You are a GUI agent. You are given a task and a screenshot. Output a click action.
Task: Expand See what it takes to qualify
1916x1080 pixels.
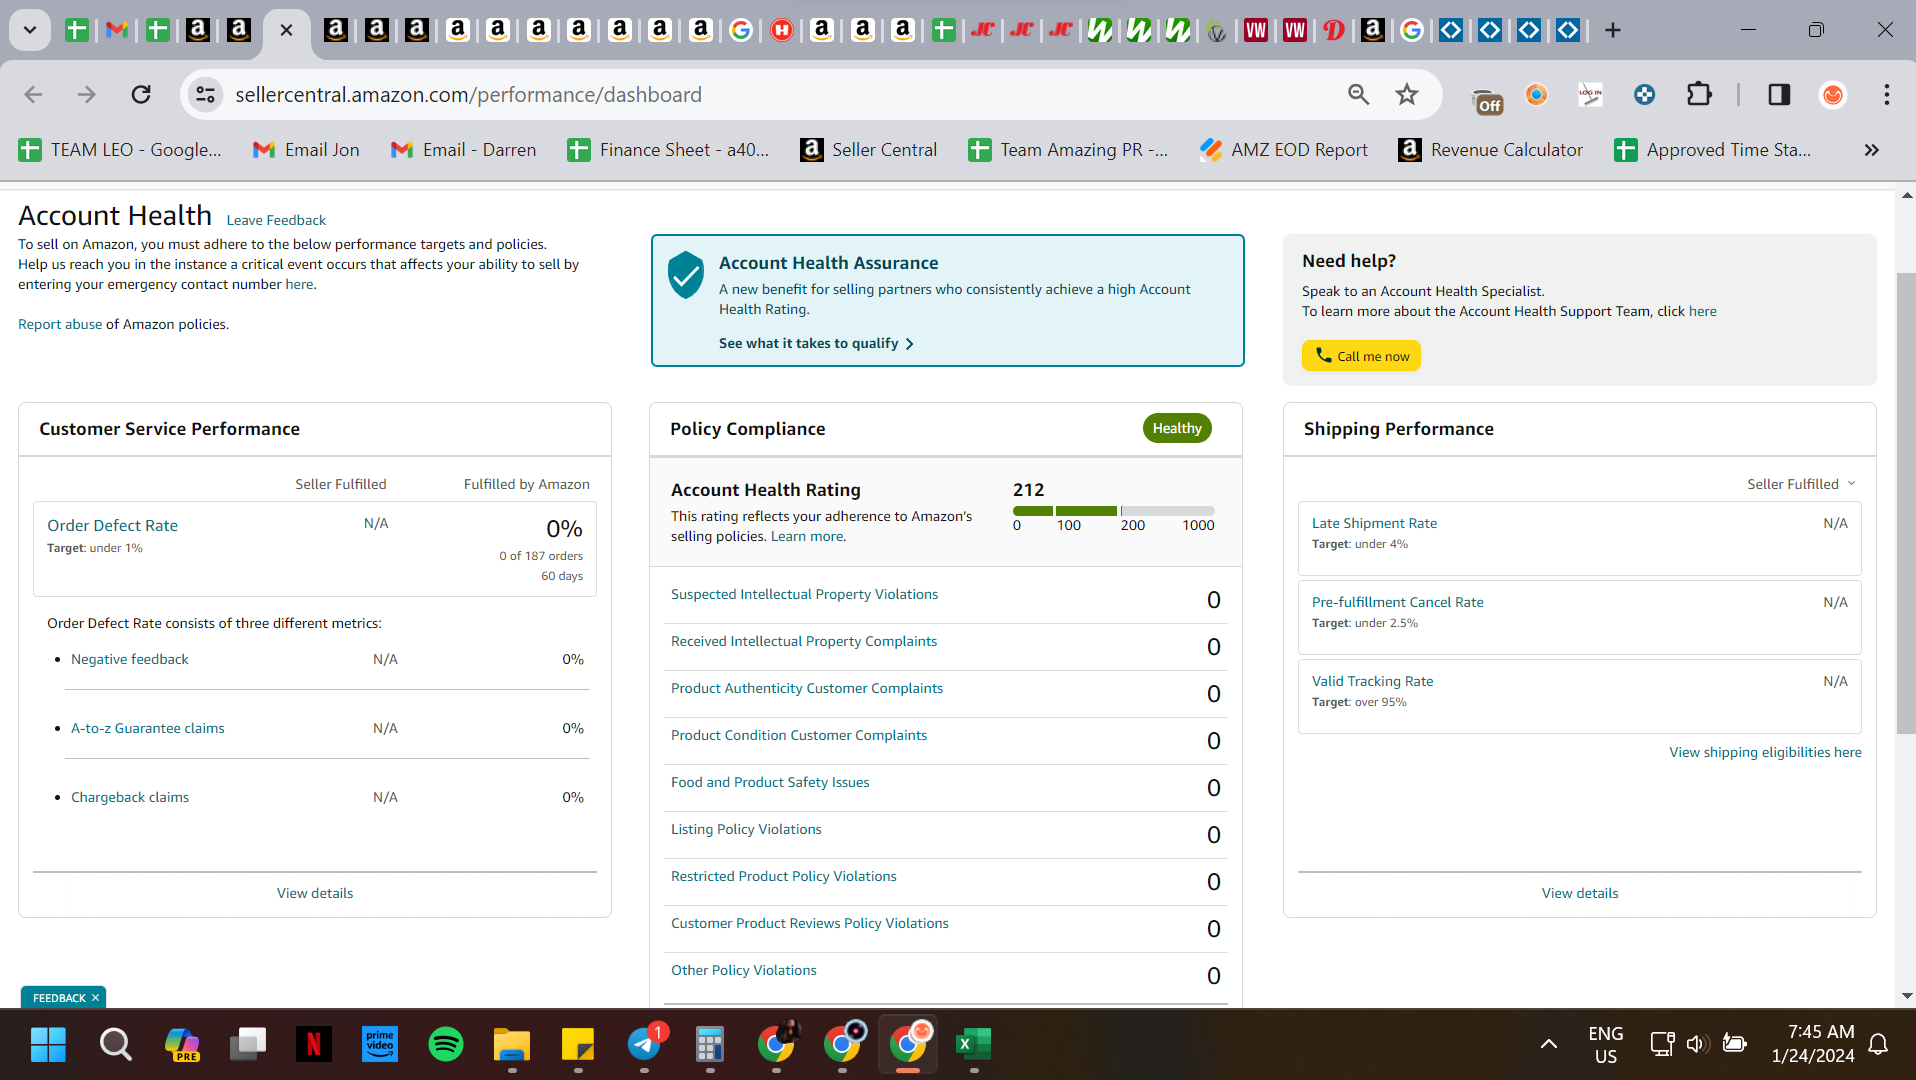[x=816, y=343]
